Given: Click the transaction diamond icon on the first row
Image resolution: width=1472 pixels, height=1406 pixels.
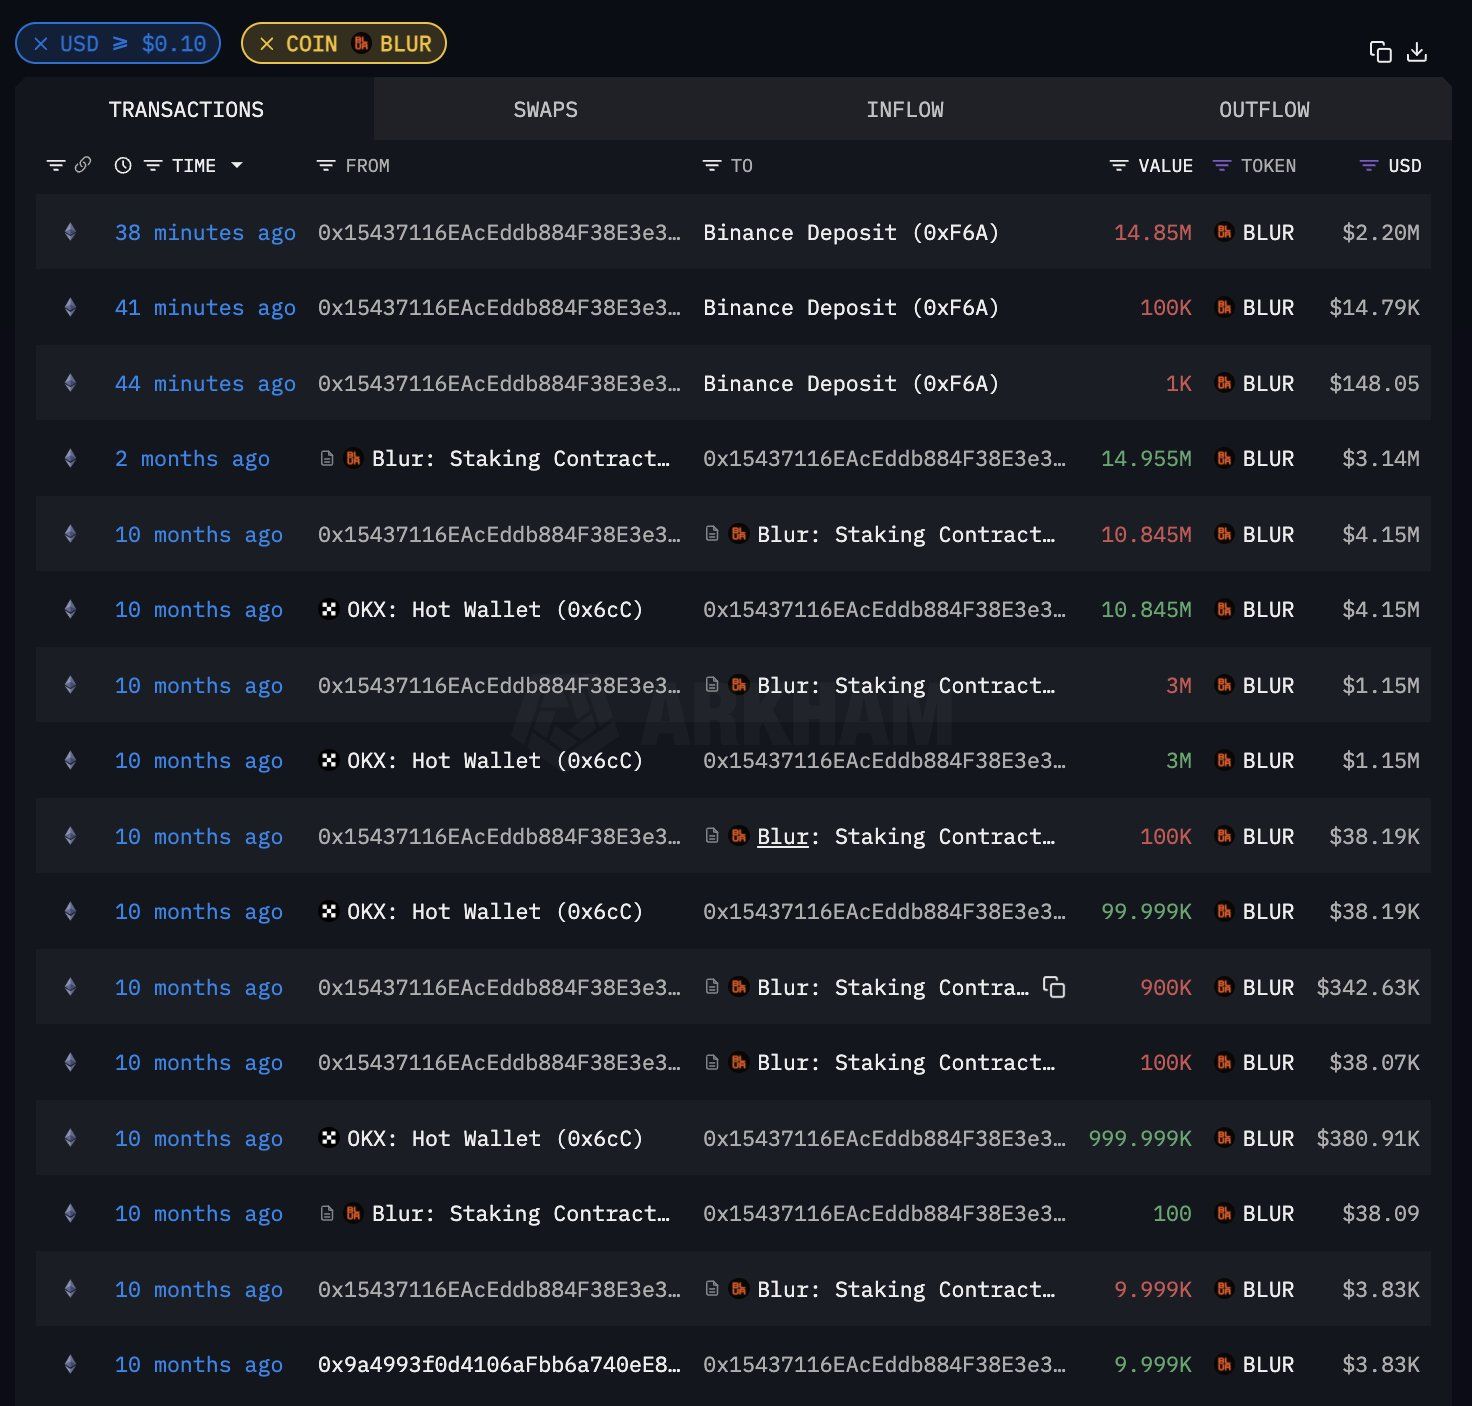Looking at the screenshot, I should pyautogui.click(x=69, y=232).
